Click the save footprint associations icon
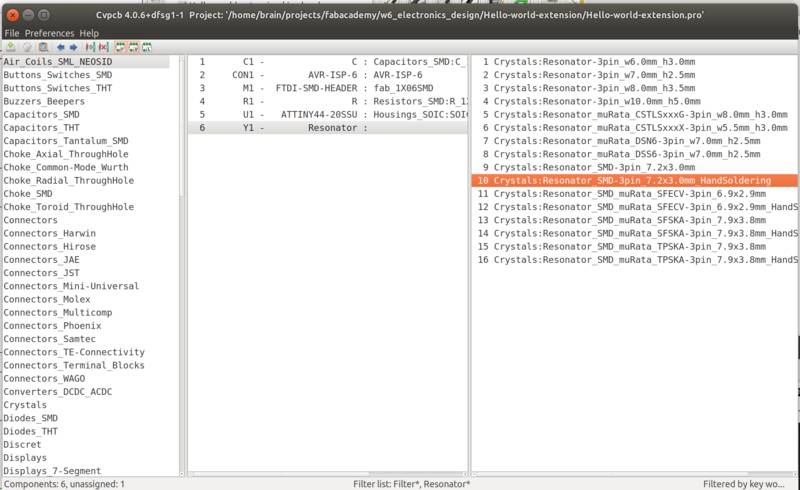This screenshot has width=800, height=490. [11, 47]
